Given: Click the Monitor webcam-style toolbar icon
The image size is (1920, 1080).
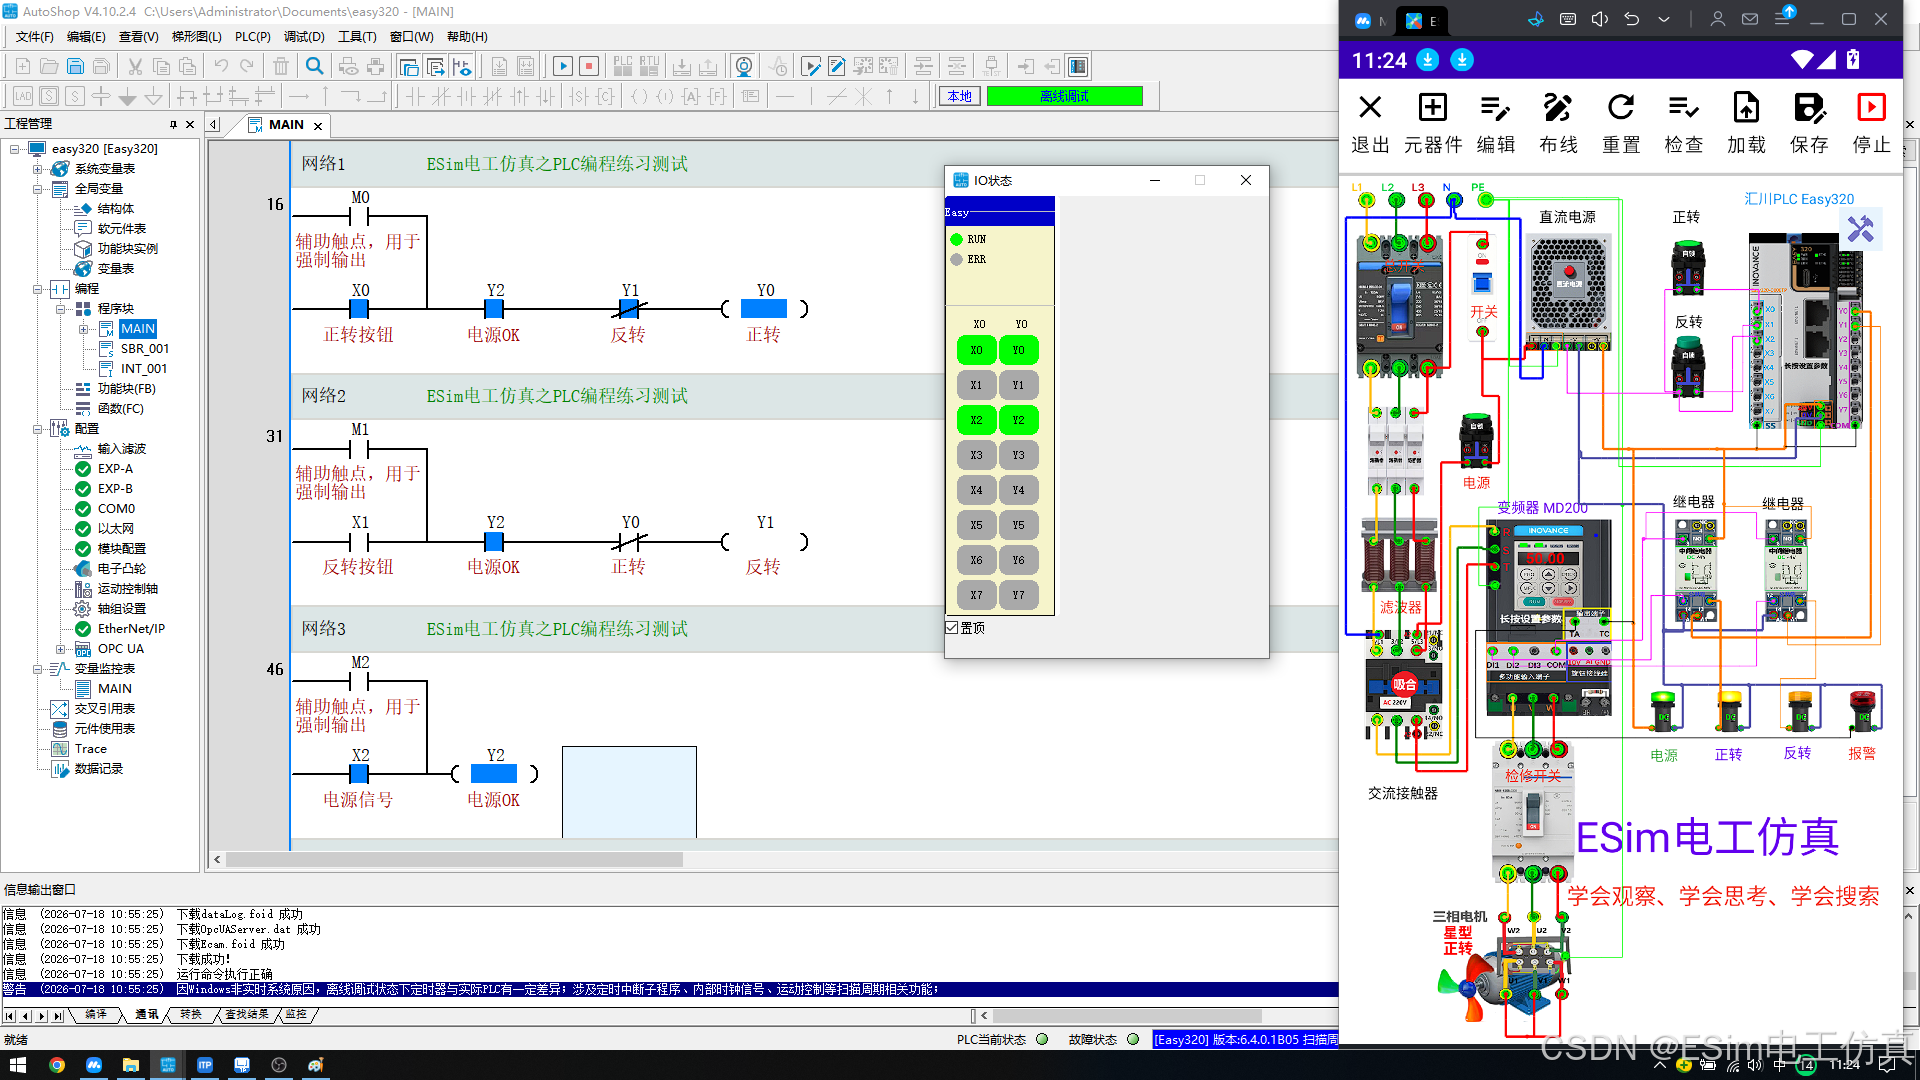Looking at the screenshot, I should (744, 67).
